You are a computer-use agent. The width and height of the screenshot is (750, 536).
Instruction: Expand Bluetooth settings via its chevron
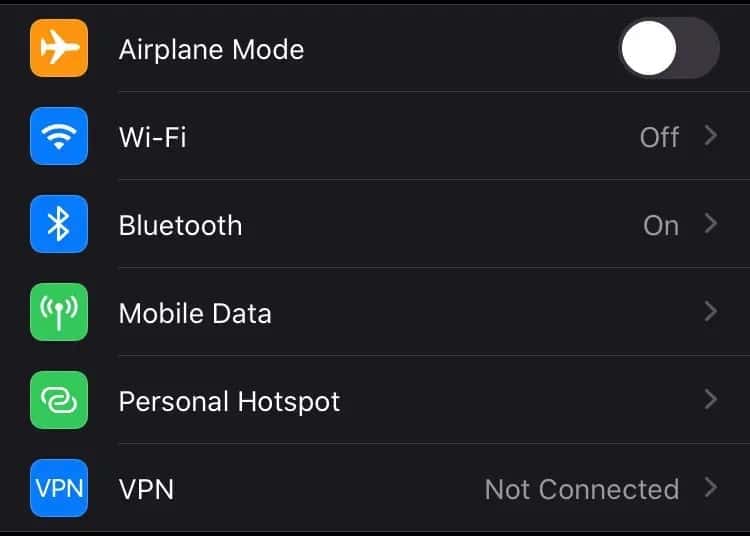coord(711,224)
